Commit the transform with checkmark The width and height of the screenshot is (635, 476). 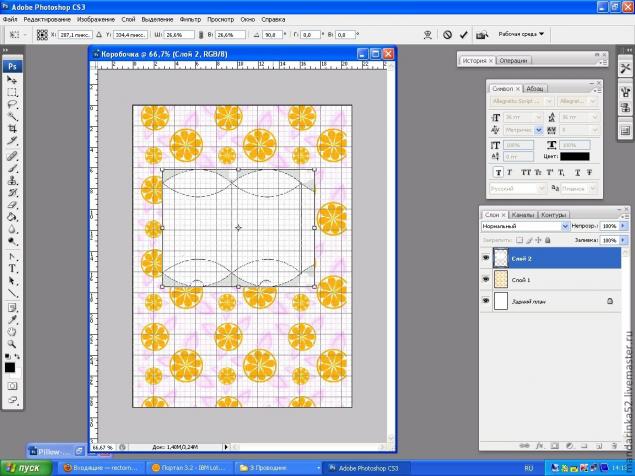[464, 35]
